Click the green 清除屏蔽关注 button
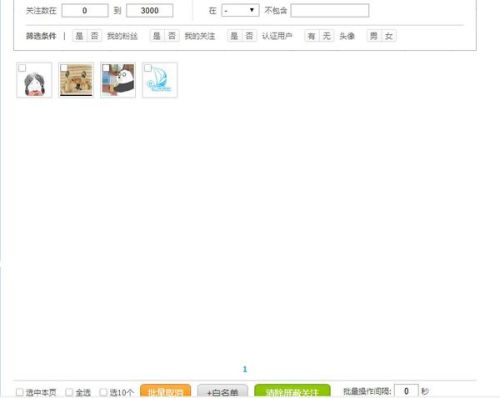This screenshot has width=500, height=398. [x=292, y=391]
